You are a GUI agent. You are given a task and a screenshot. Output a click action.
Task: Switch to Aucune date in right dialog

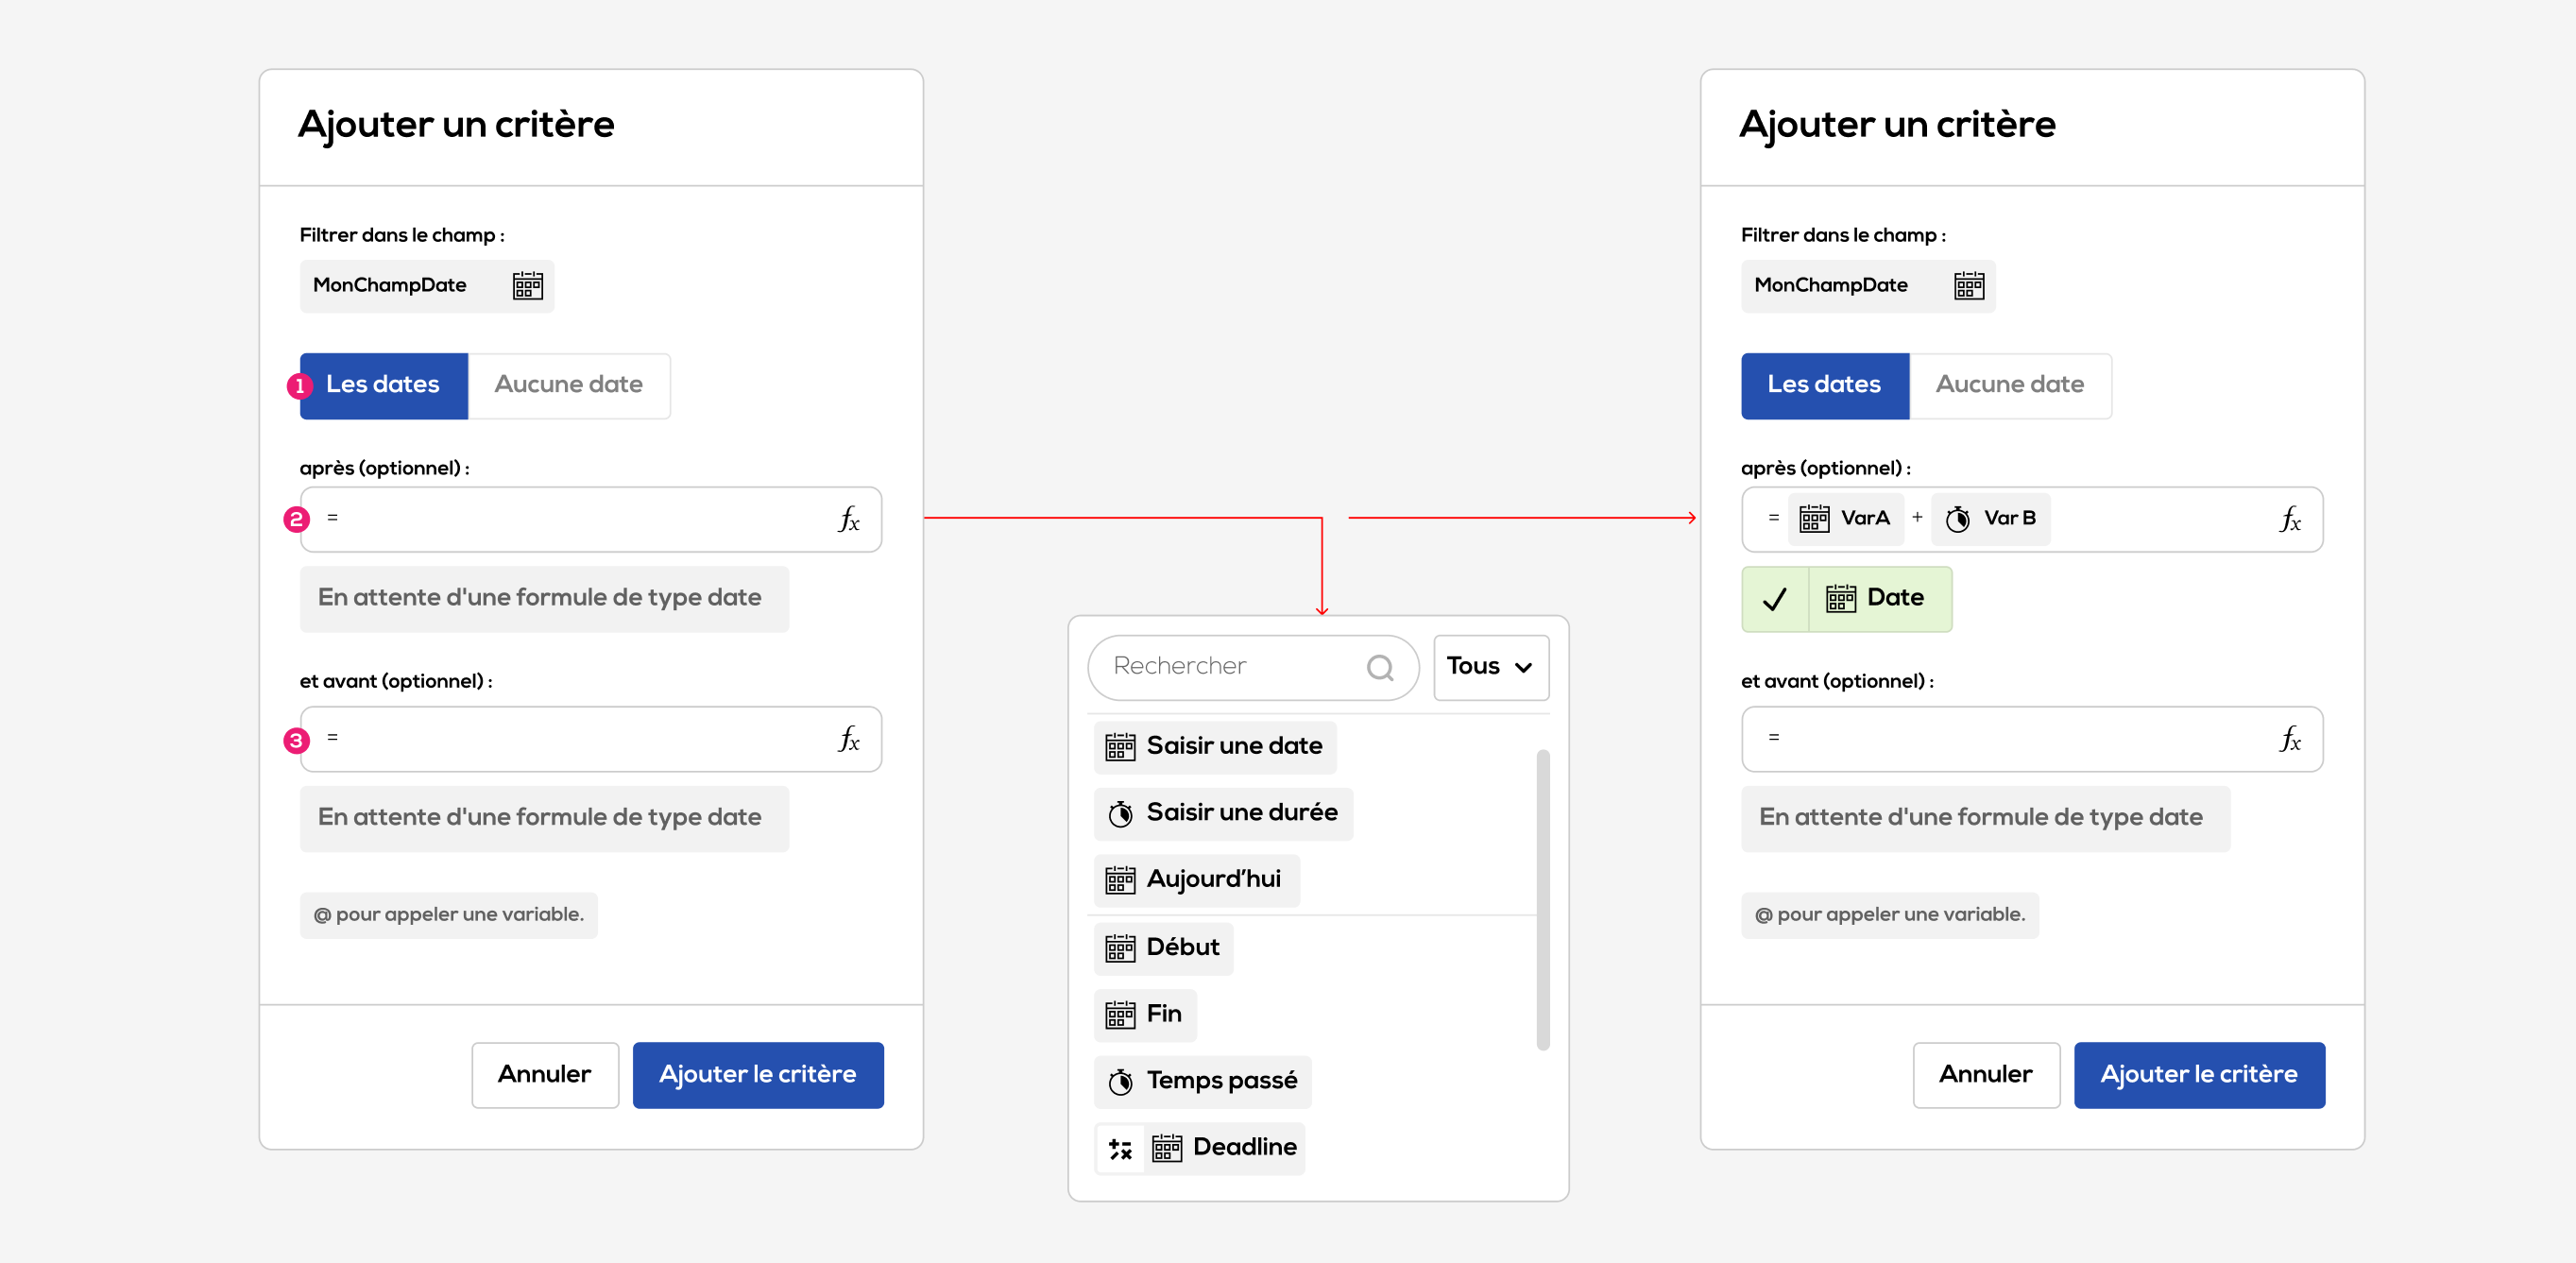[x=2009, y=385]
